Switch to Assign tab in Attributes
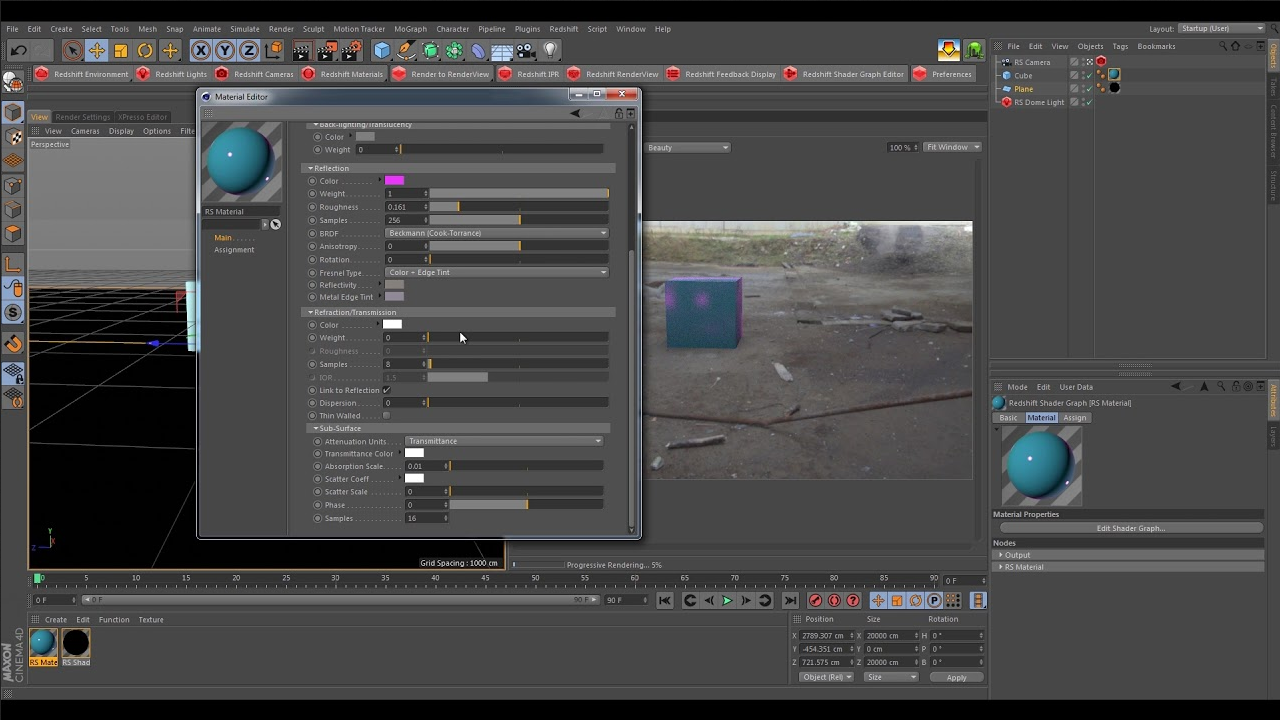Screen dimensions: 1280x720 (1075, 418)
